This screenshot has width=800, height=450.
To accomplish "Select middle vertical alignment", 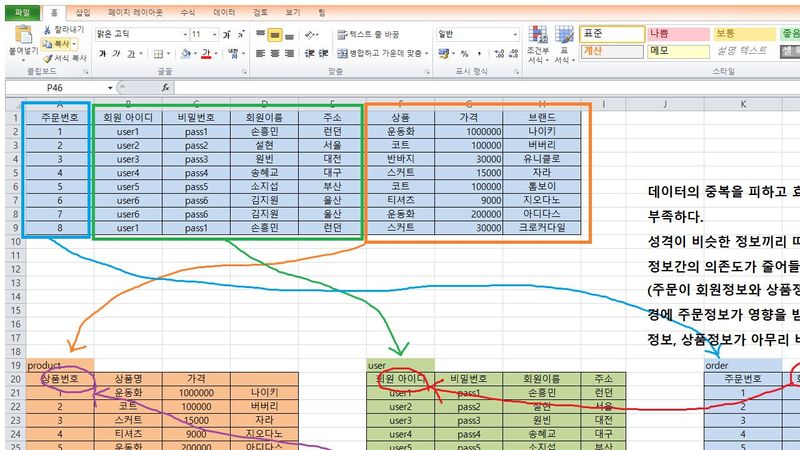I will 275,35.
